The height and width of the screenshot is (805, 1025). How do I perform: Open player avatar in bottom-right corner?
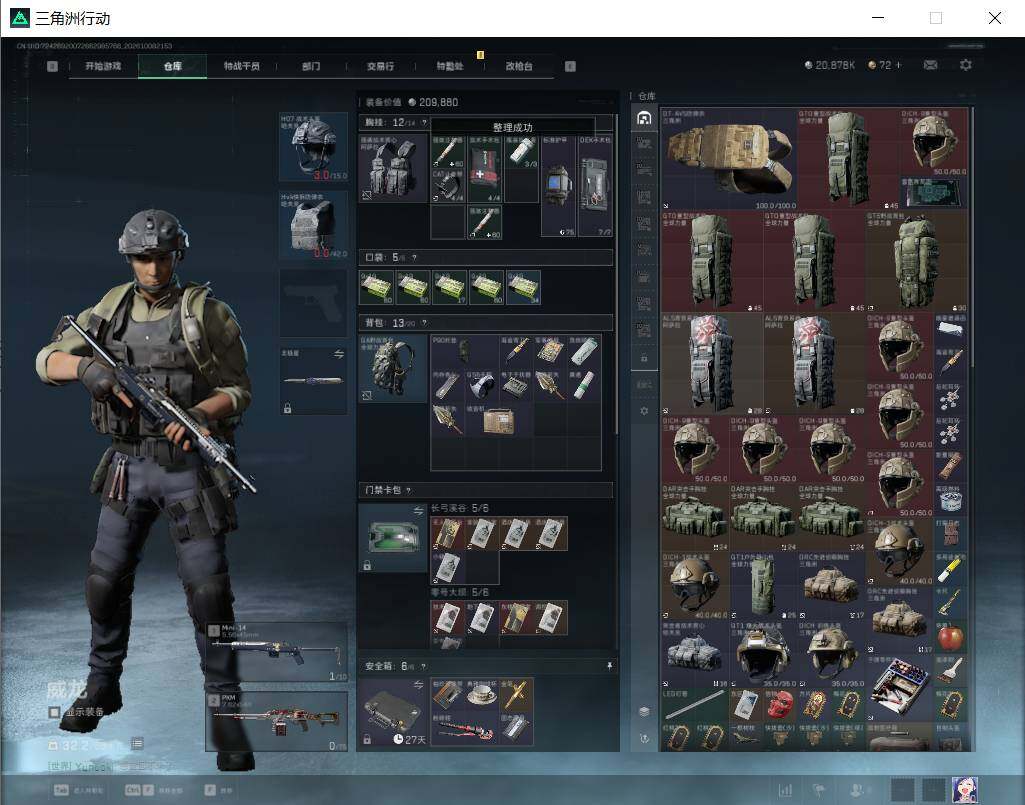coord(964,790)
